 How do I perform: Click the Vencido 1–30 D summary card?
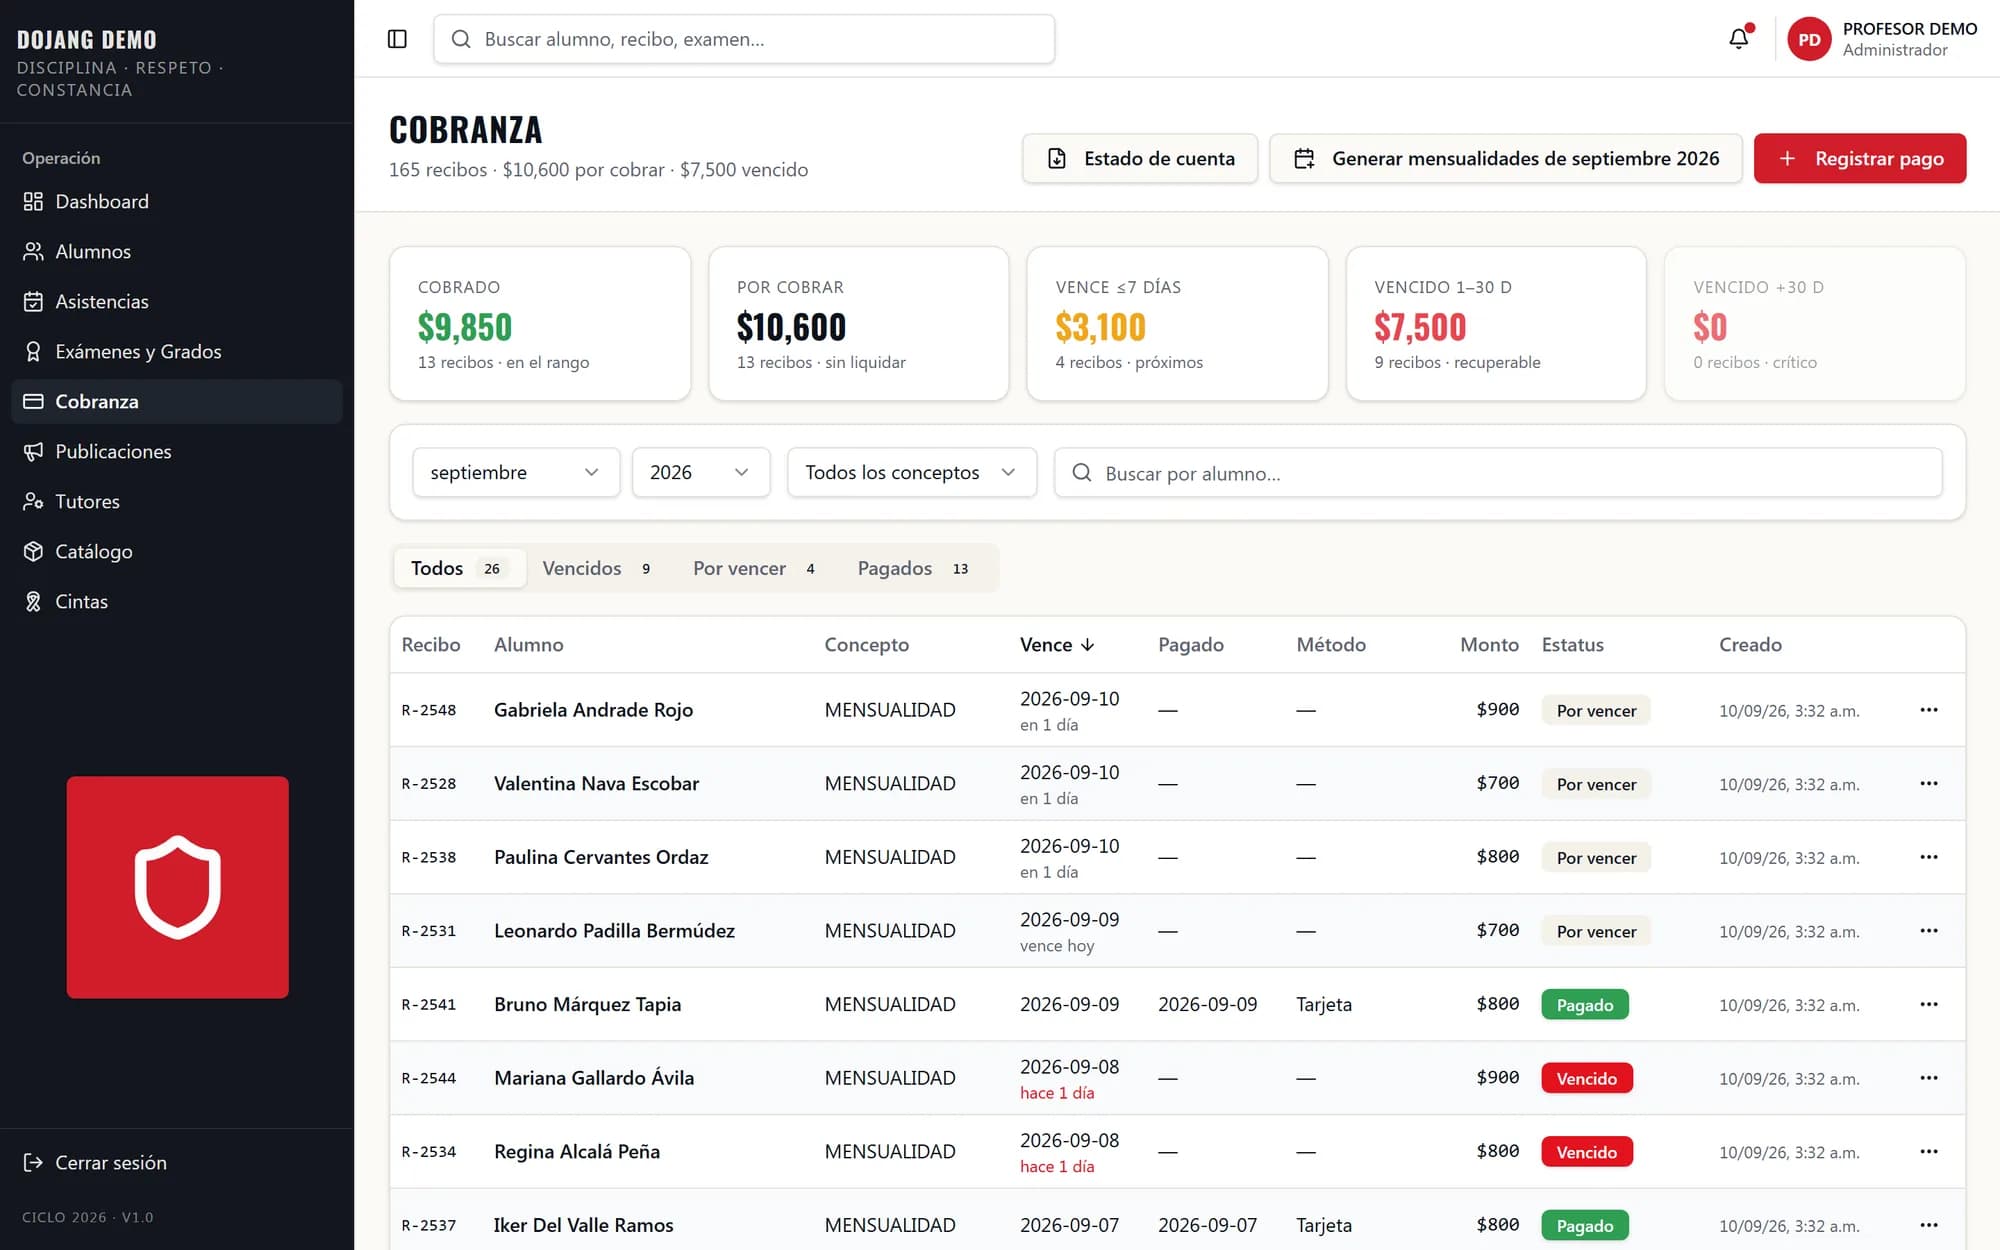click(x=1496, y=324)
